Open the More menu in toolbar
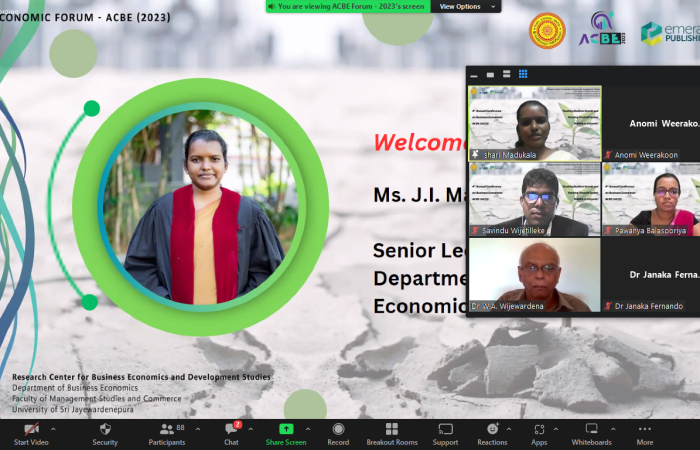 tap(644, 429)
